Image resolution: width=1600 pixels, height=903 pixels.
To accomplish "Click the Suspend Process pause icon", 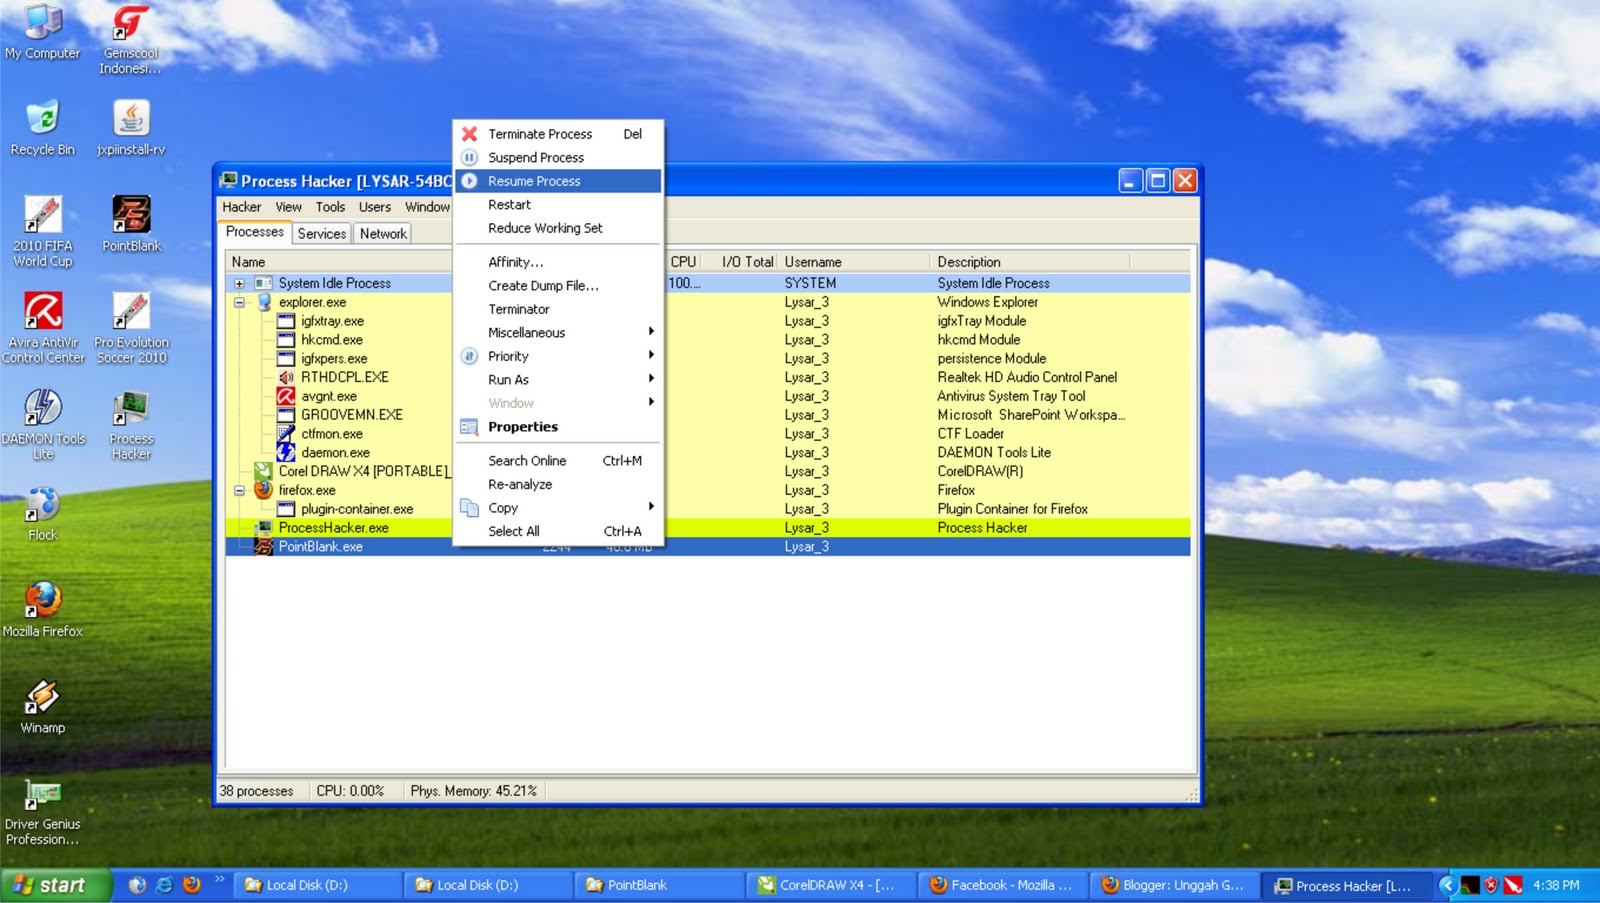I will click(469, 157).
